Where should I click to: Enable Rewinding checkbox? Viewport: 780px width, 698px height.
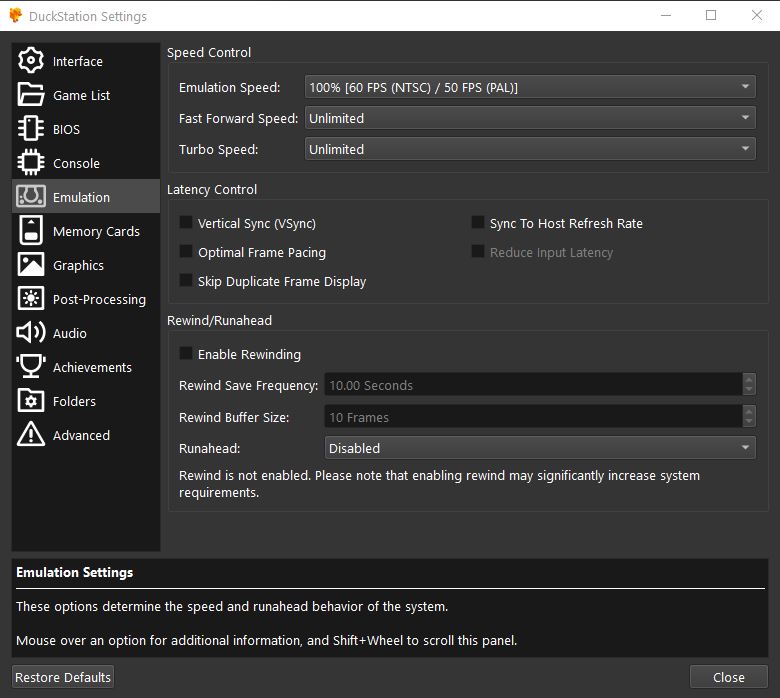[186, 353]
